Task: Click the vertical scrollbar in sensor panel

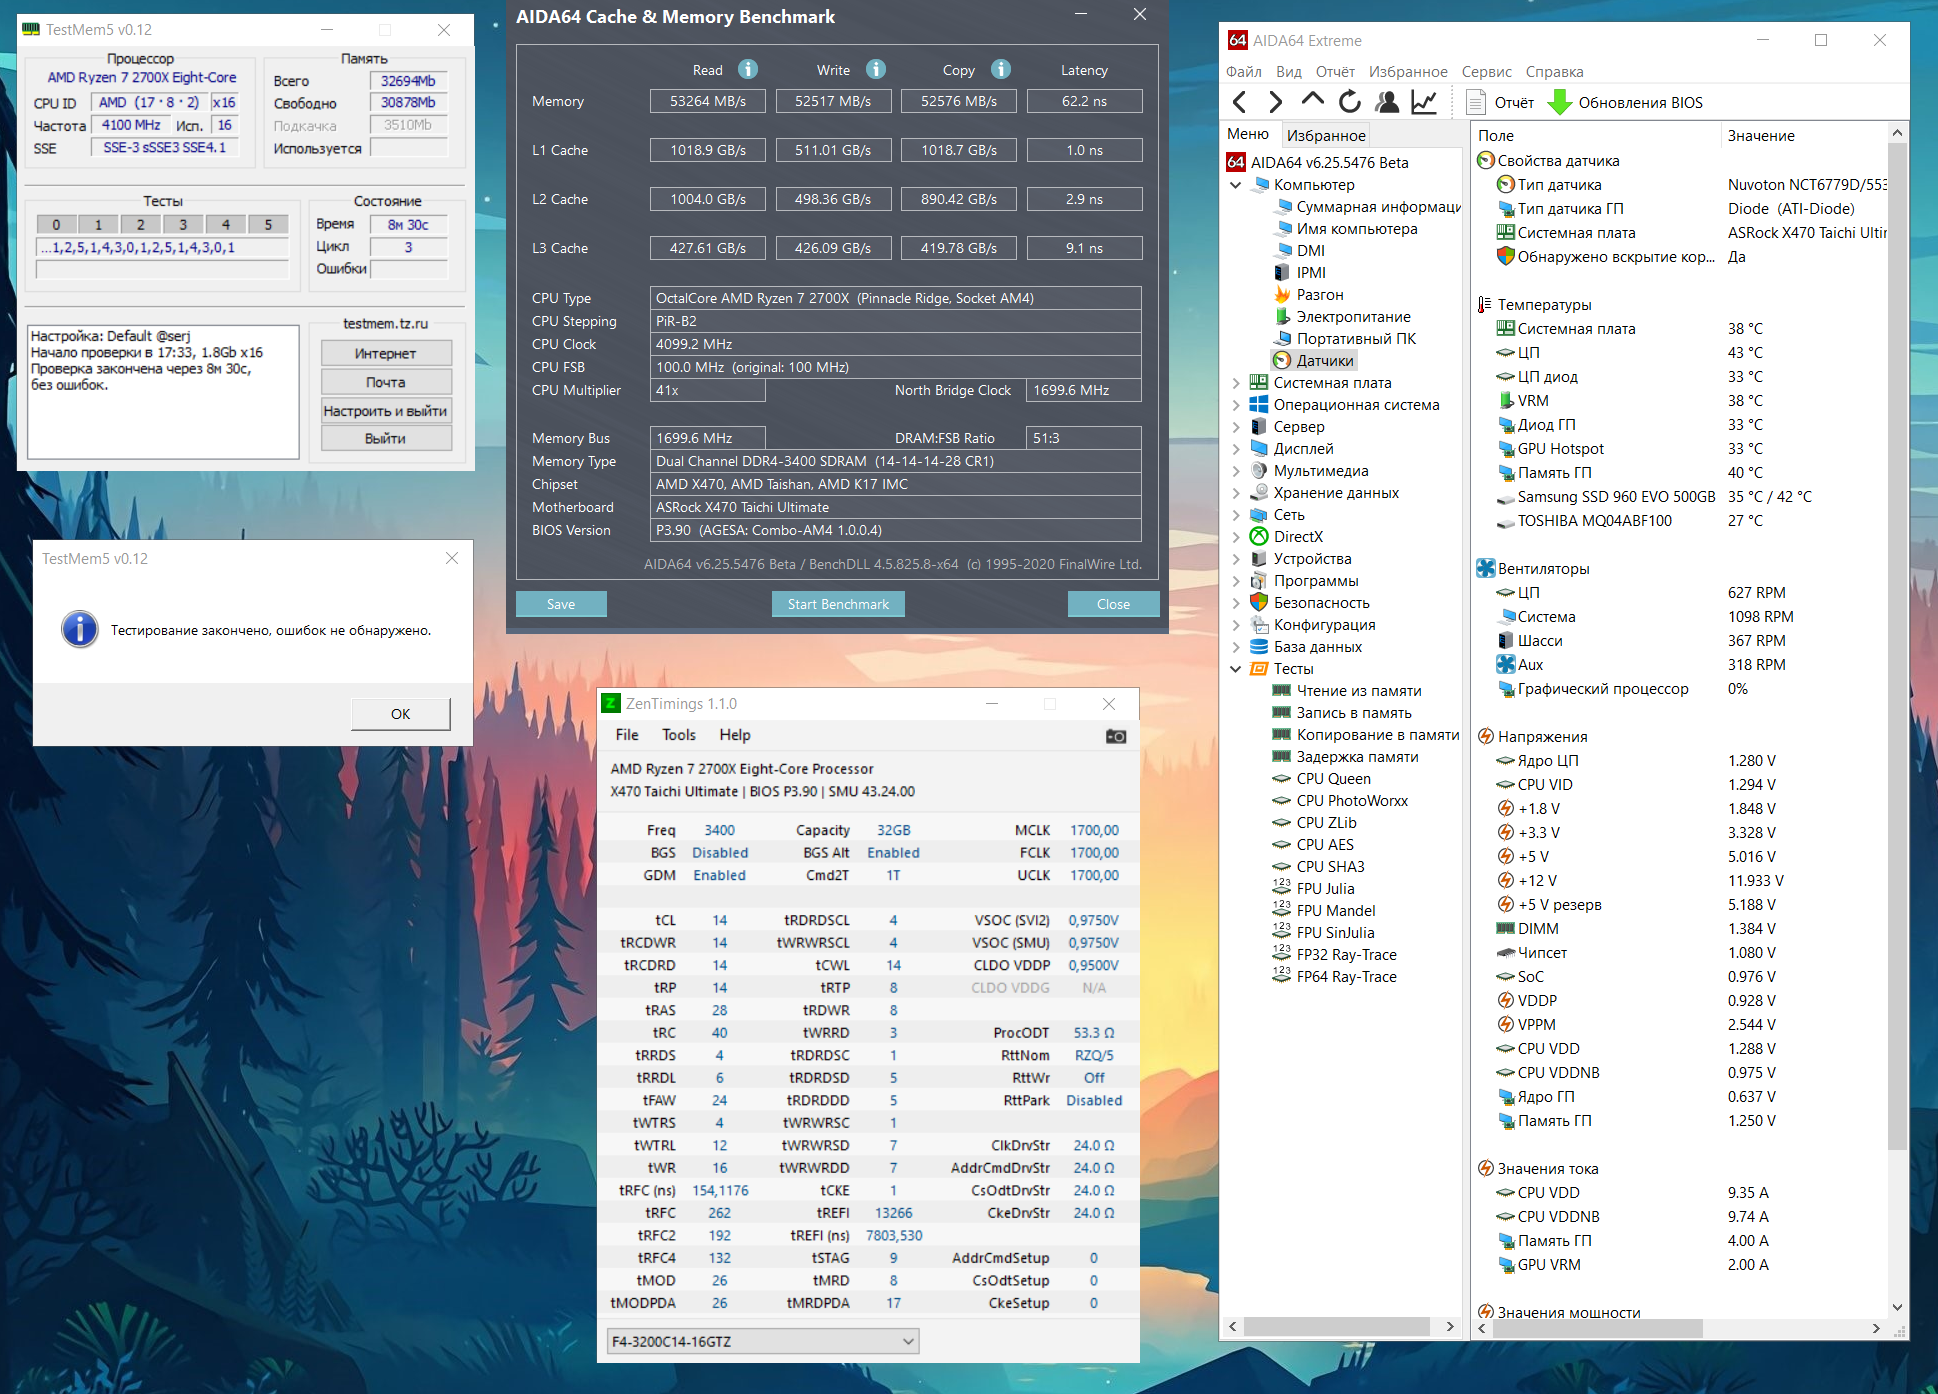Action: click(x=1897, y=645)
